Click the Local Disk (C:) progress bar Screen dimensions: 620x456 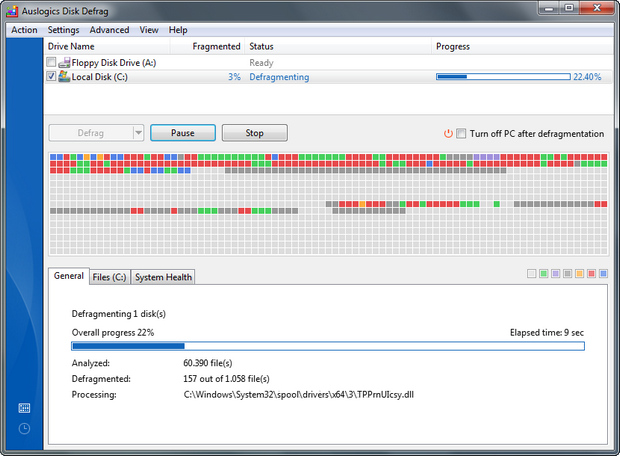pyautogui.click(x=503, y=77)
